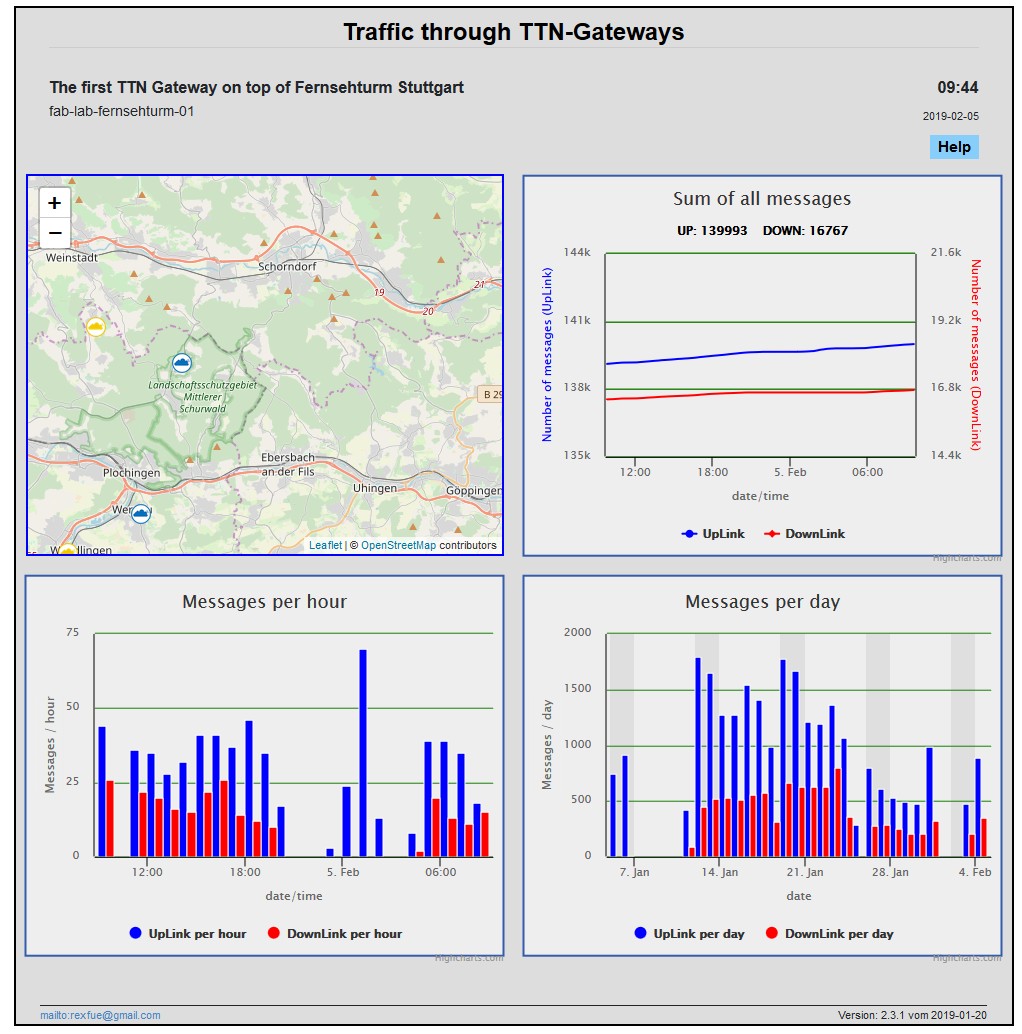The image size is (1022, 1034).
Task: Open the OpenStreetMap link
Action: coord(398,546)
